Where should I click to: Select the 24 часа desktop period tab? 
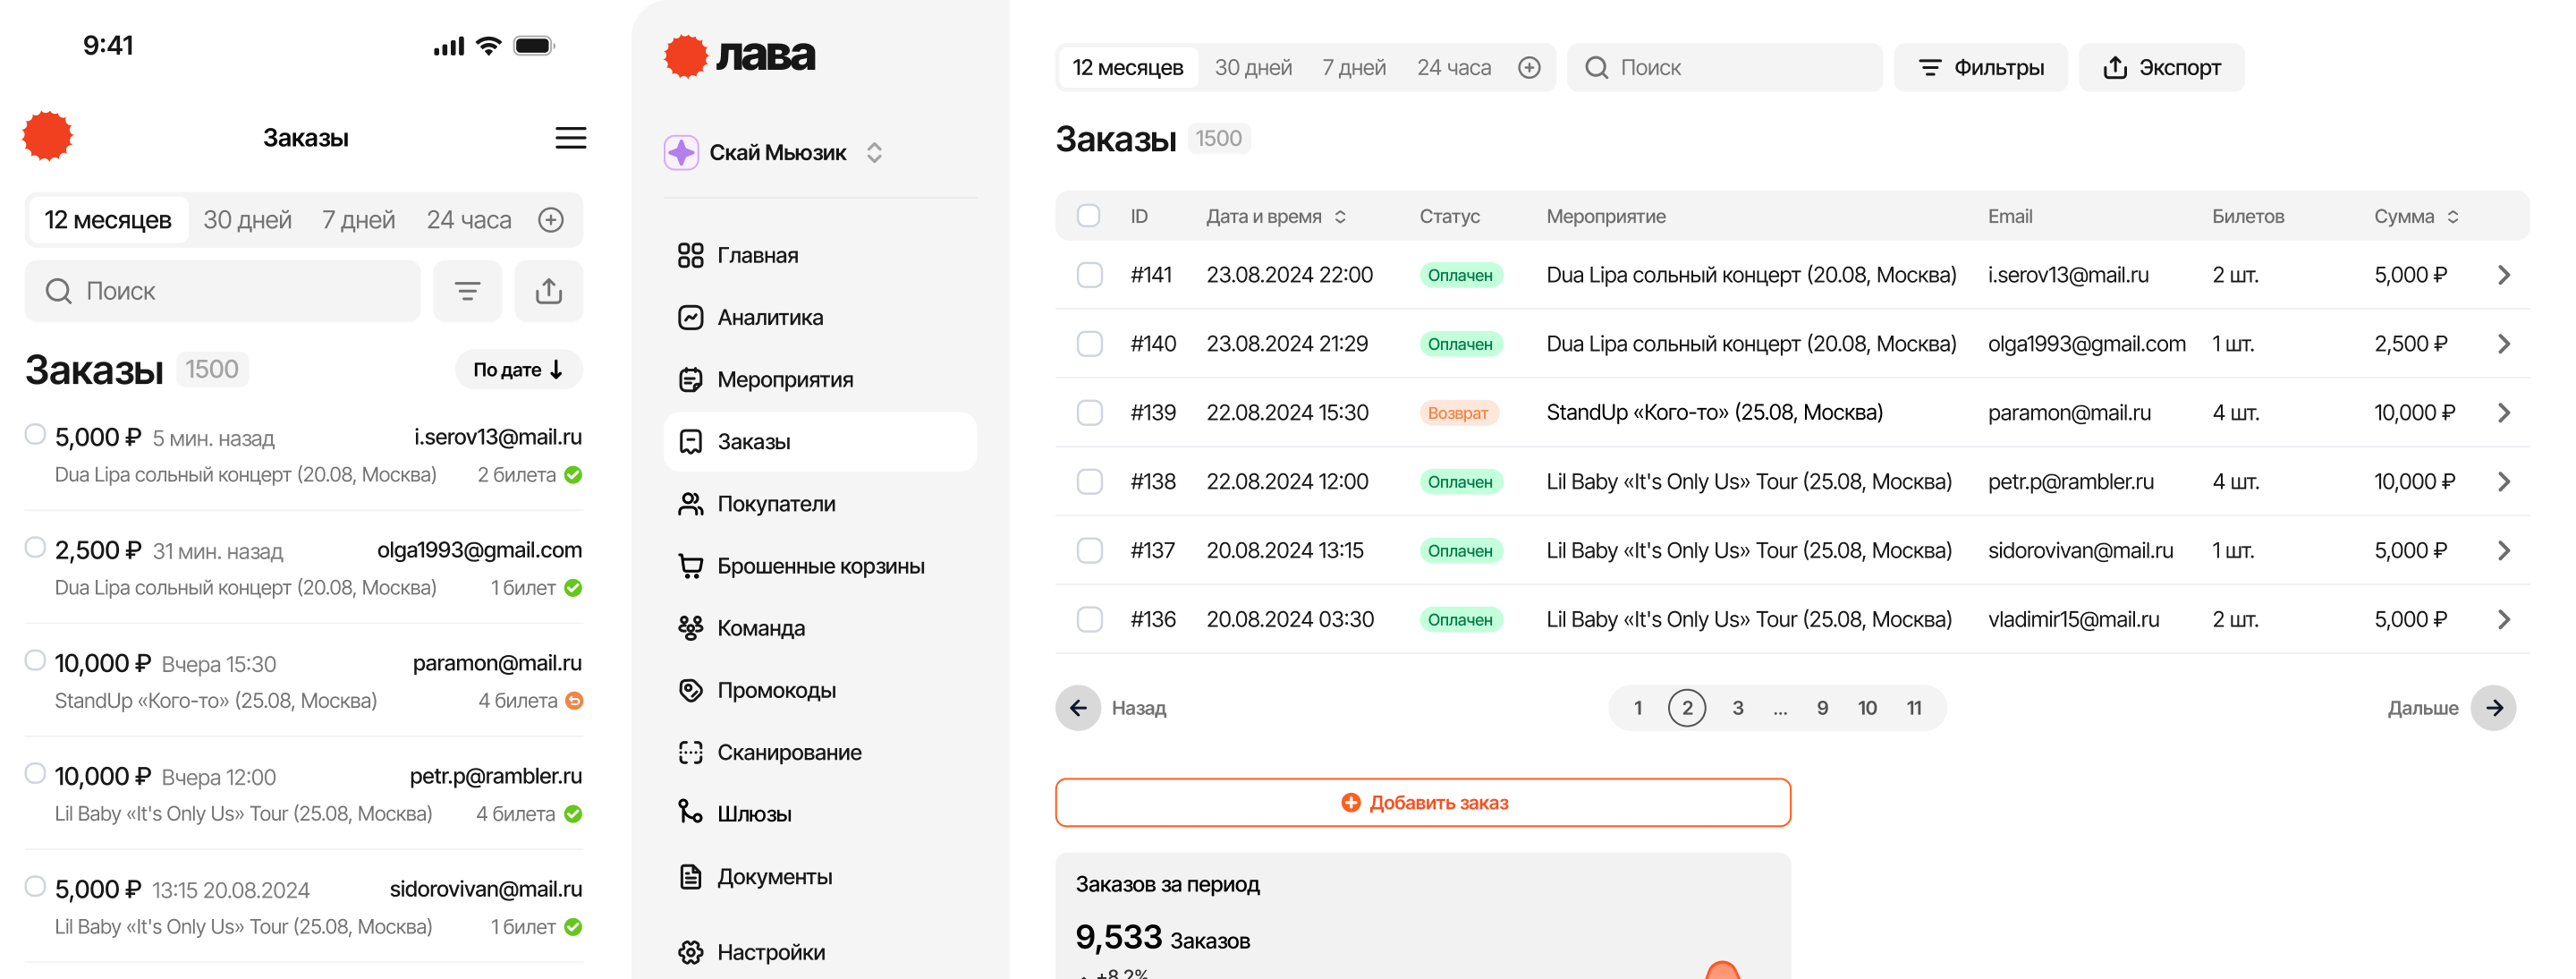(1453, 68)
